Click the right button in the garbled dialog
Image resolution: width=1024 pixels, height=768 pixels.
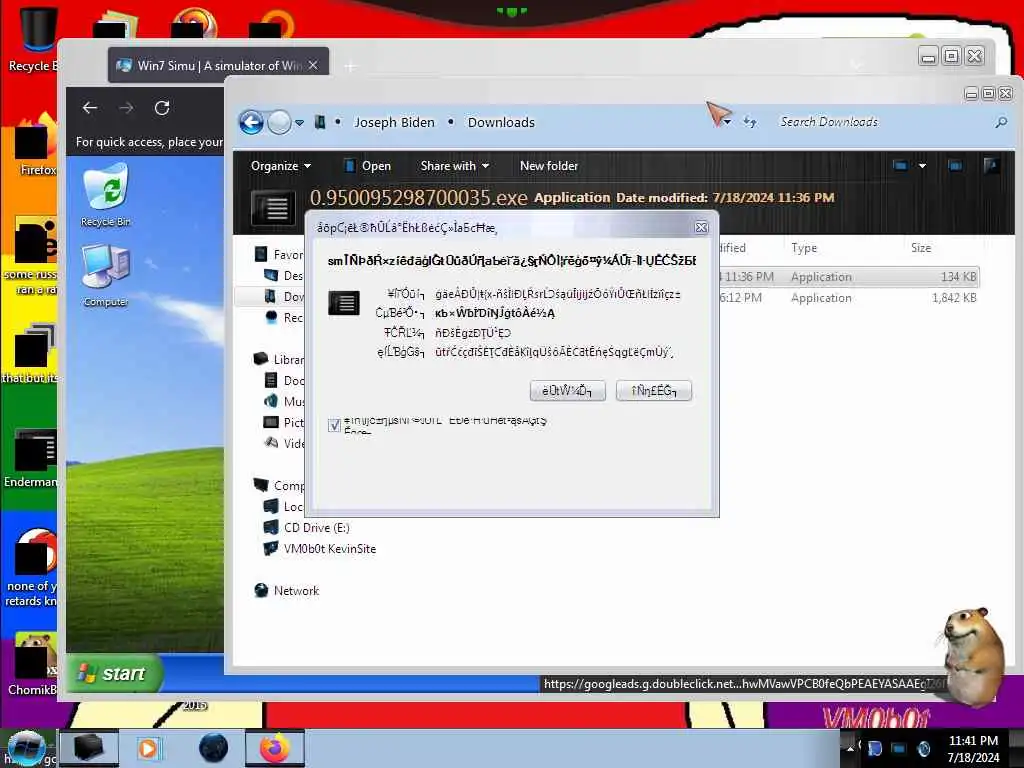click(654, 391)
